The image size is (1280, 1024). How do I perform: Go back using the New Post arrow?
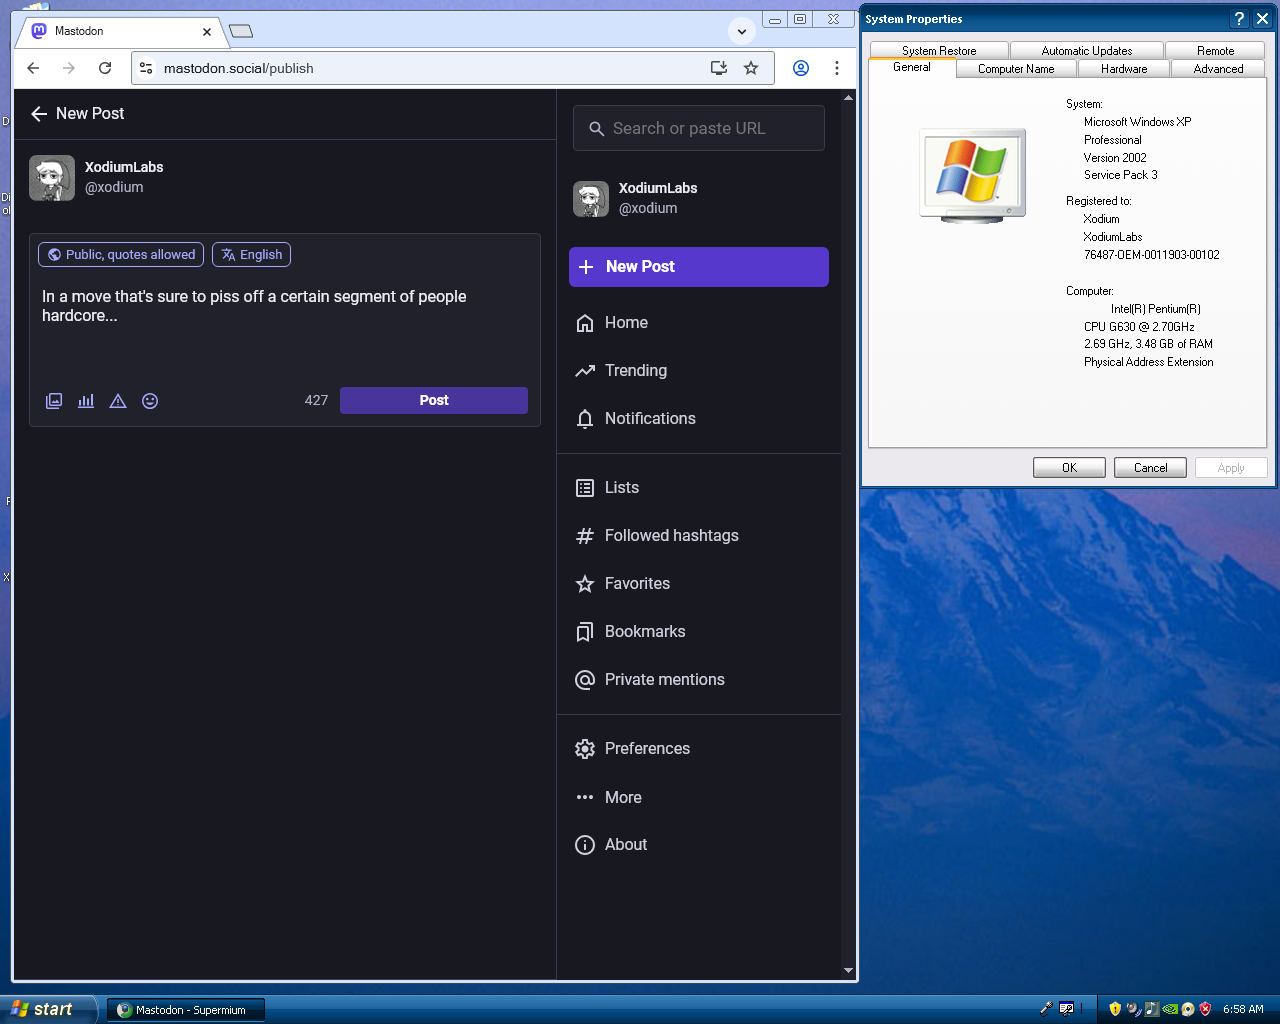click(x=39, y=114)
